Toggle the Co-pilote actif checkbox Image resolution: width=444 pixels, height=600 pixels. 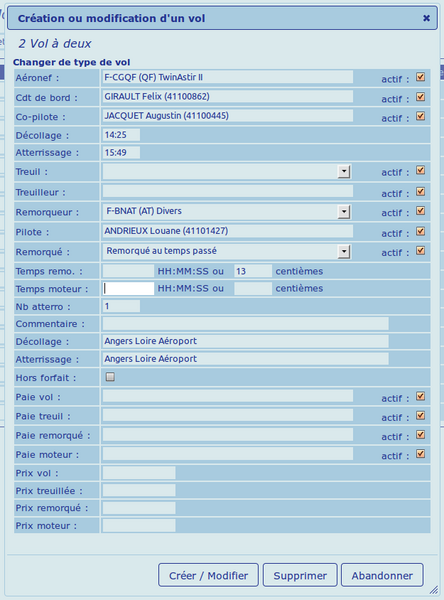pyautogui.click(x=420, y=116)
